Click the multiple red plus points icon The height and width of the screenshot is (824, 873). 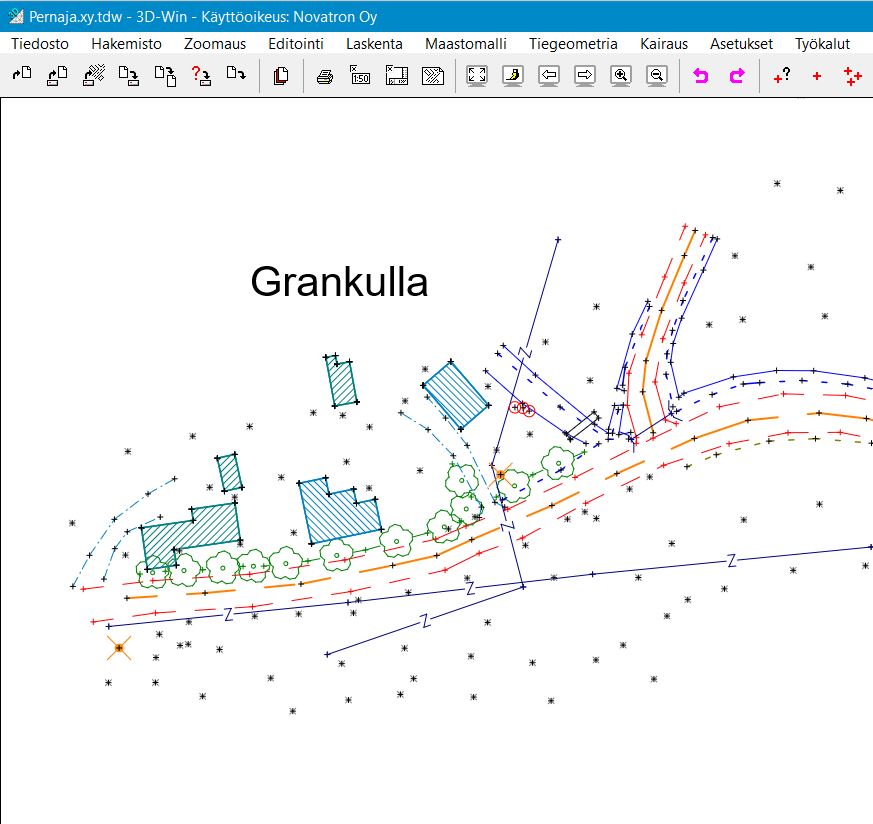(x=852, y=76)
